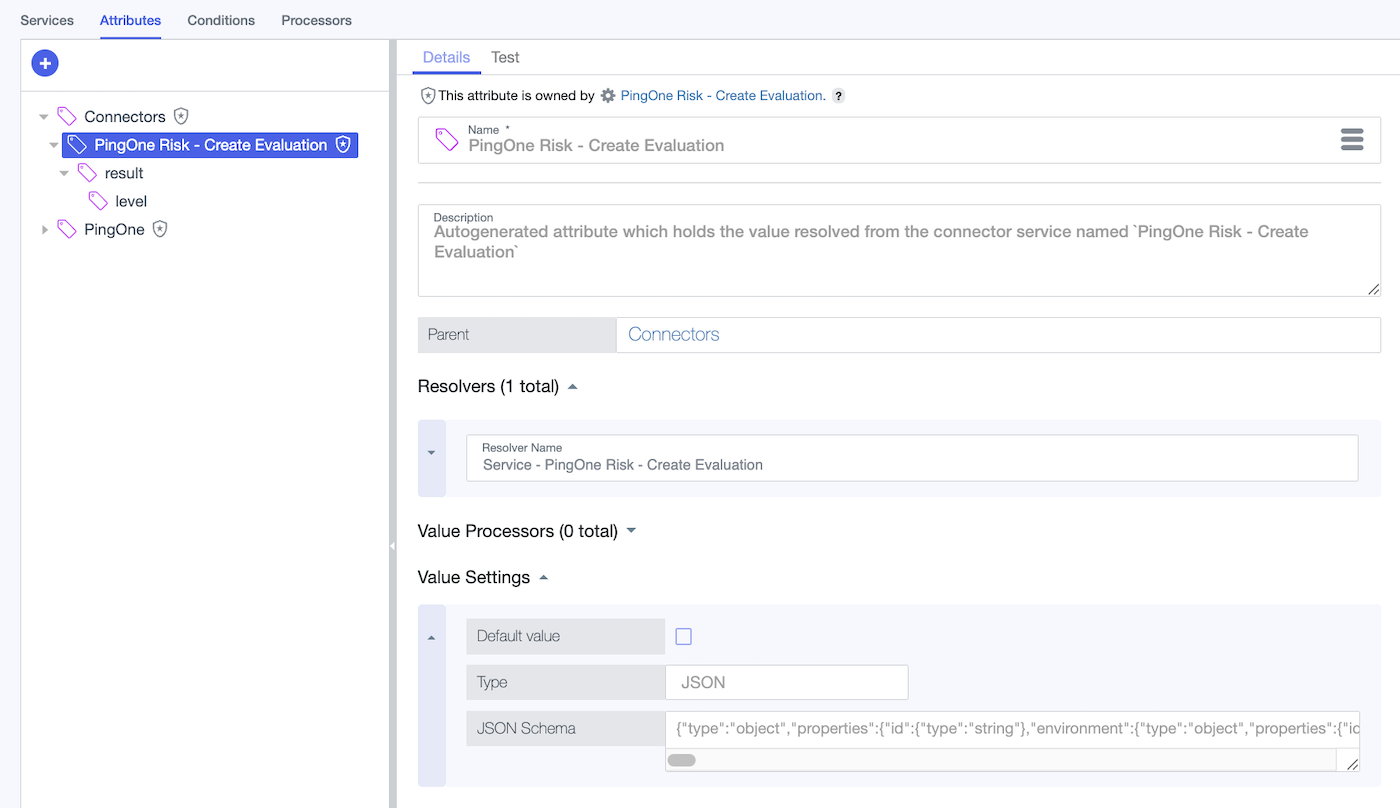Click the Resolver Name field
This screenshot has width=1400, height=808.
click(x=912, y=458)
